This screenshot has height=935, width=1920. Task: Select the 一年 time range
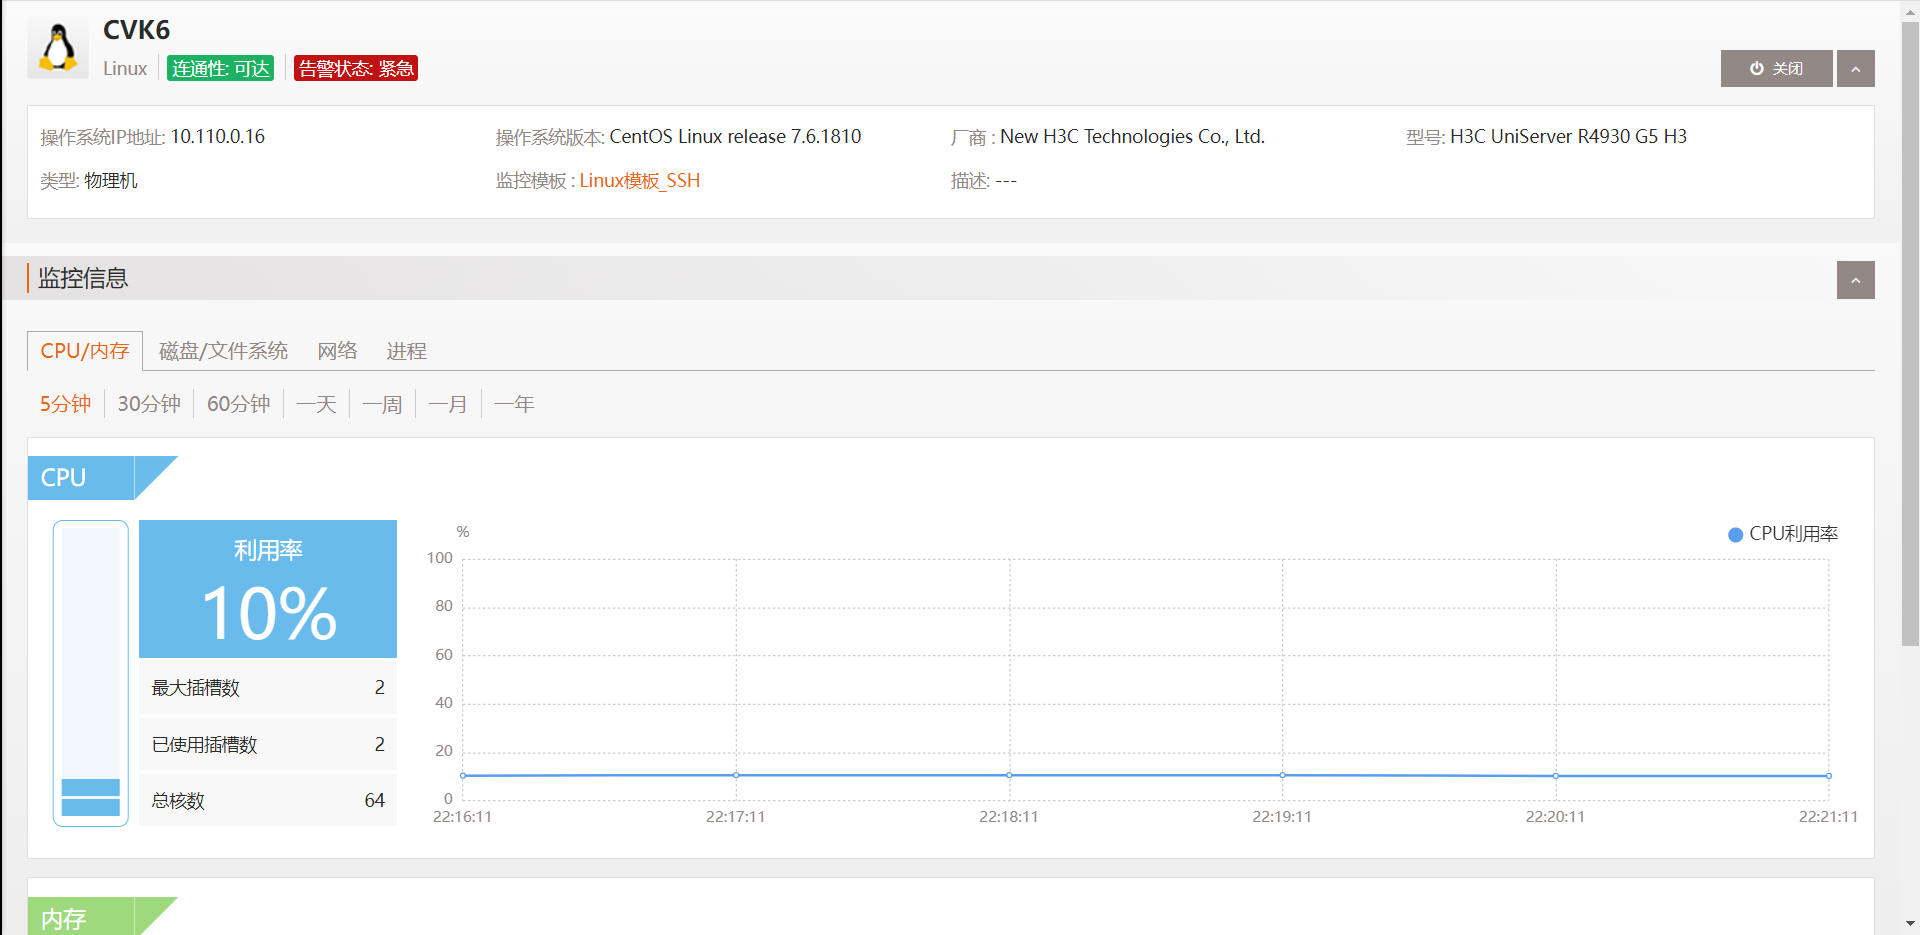[x=514, y=404]
